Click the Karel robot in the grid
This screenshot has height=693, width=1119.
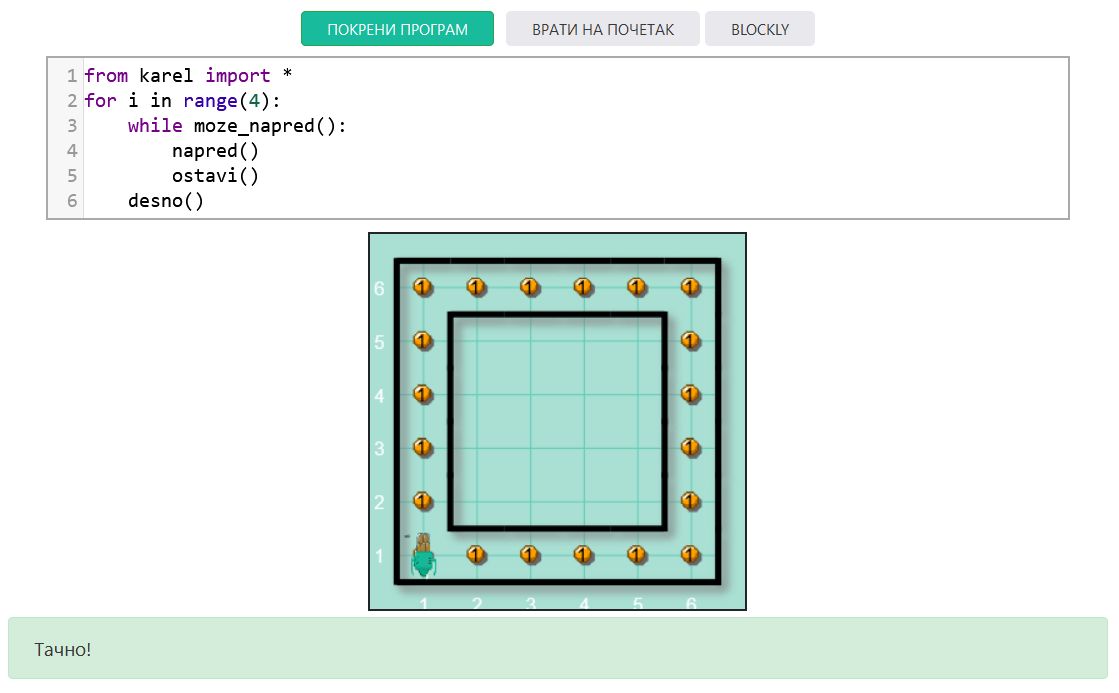click(x=423, y=556)
